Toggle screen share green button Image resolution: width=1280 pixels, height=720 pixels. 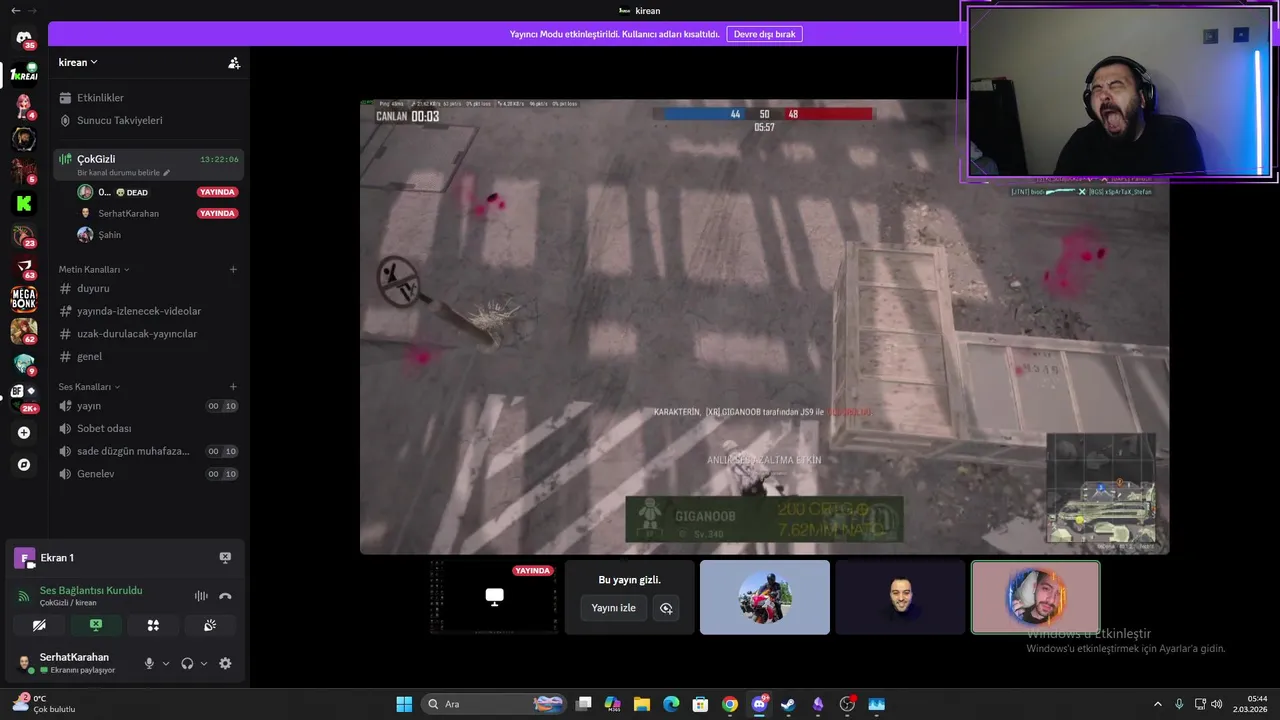coord(96,625)
